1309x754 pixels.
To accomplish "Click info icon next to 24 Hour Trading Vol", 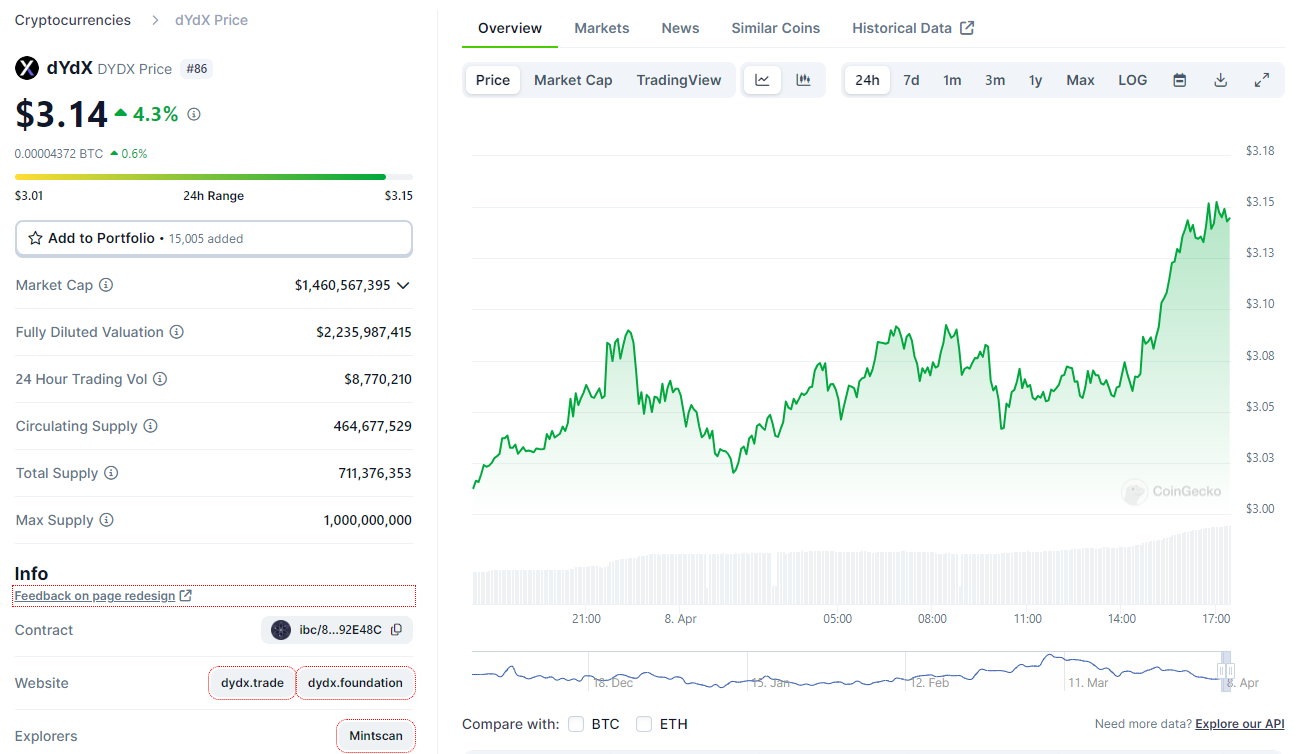I will (x=160, y=379).
